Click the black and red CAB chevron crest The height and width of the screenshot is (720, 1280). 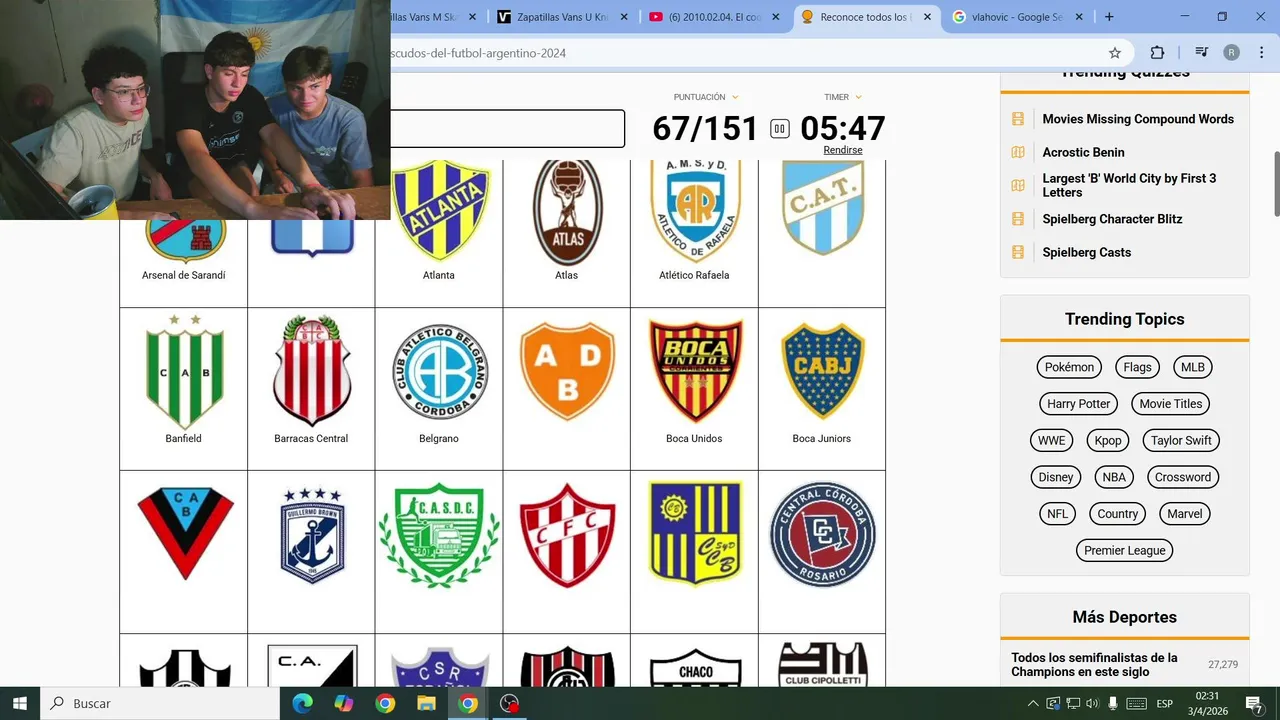[185, 533]
